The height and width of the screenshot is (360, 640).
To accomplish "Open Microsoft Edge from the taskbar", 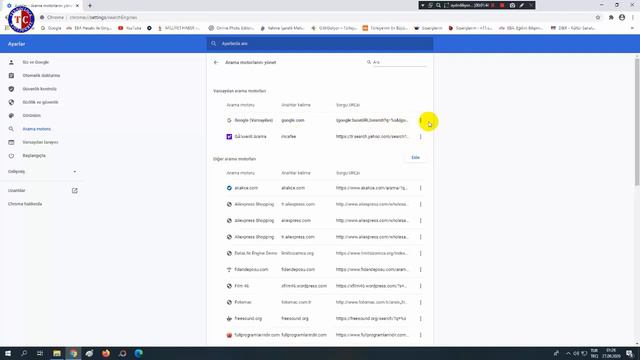I will pyautogui.click(x=139, y=353).
